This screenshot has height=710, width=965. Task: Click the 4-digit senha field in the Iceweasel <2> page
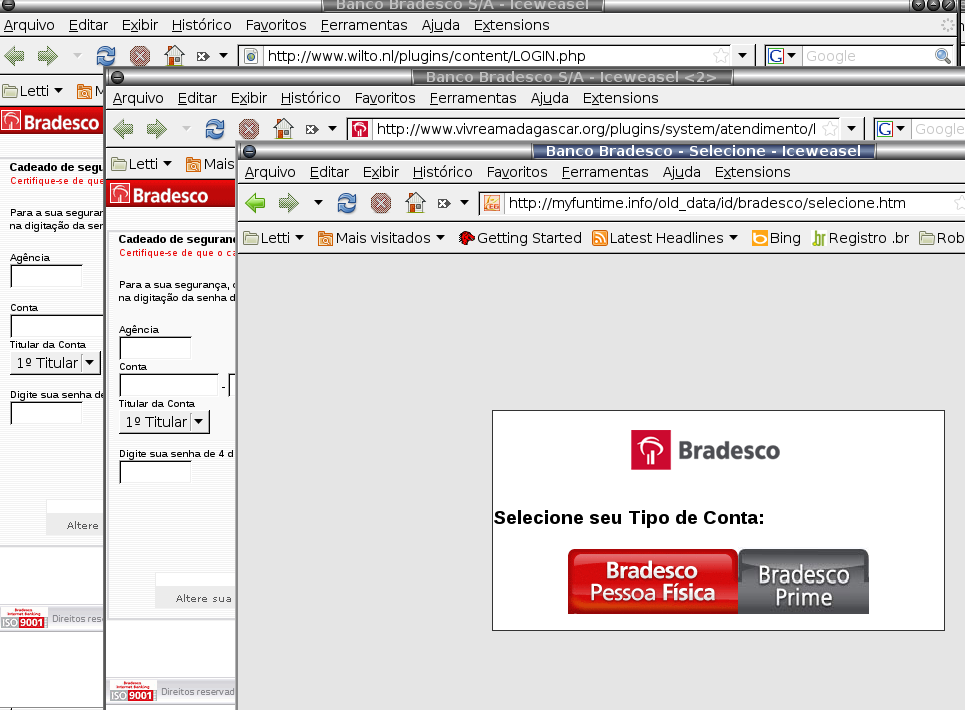click(x=155, y=472)
